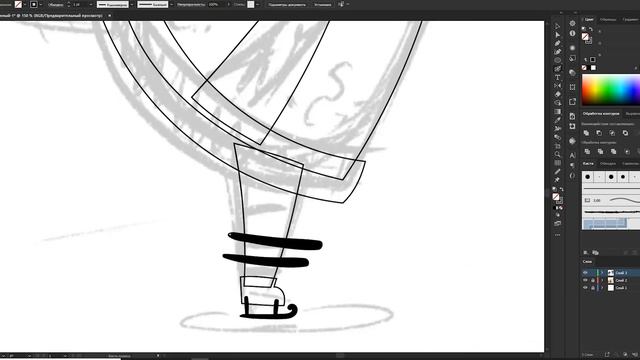640x360 pixels.
Task: Open variable width profile dropdown
Action: pyautogui.click(x=132, y=4)
